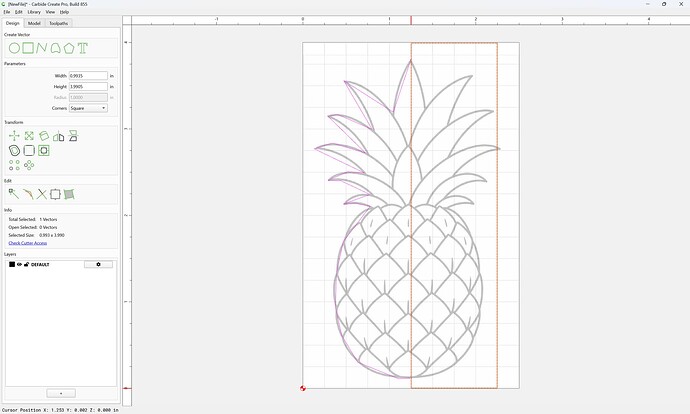Use the Mirror vertical flip tool

pos(73,136)
